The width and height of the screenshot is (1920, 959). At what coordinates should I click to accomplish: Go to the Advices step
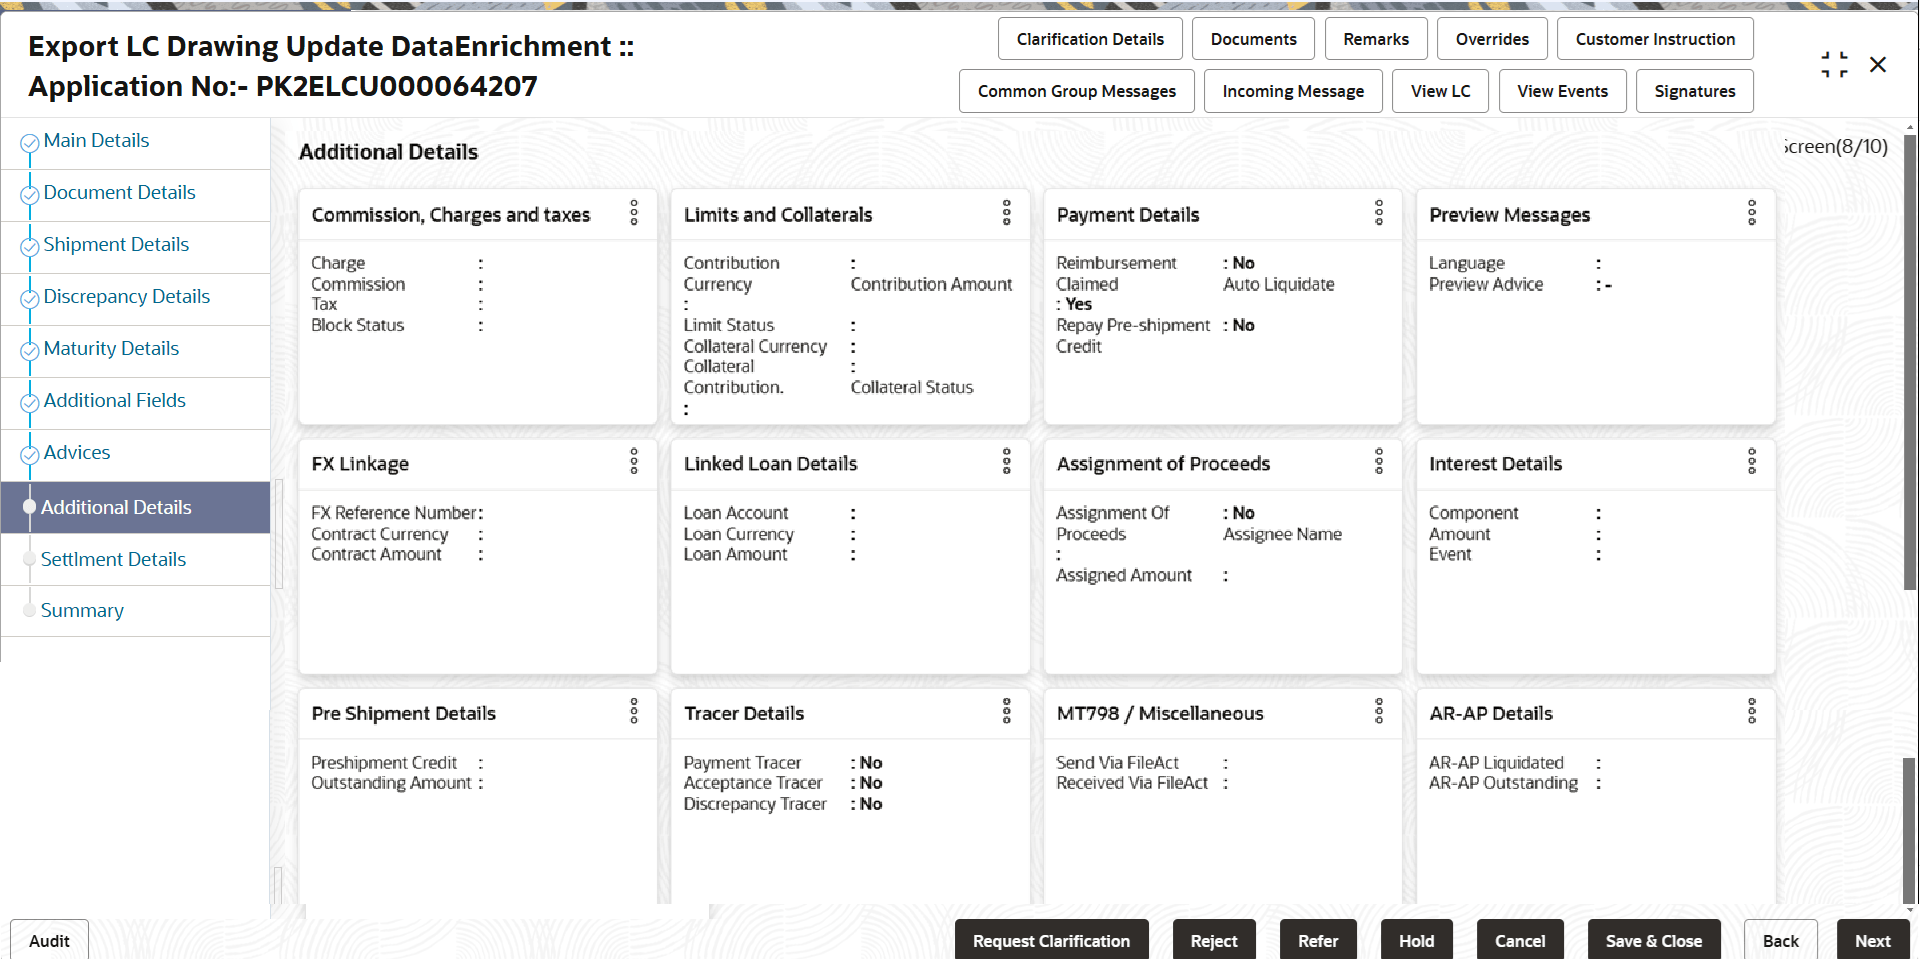pyautogui.click(x=77, y=453)
